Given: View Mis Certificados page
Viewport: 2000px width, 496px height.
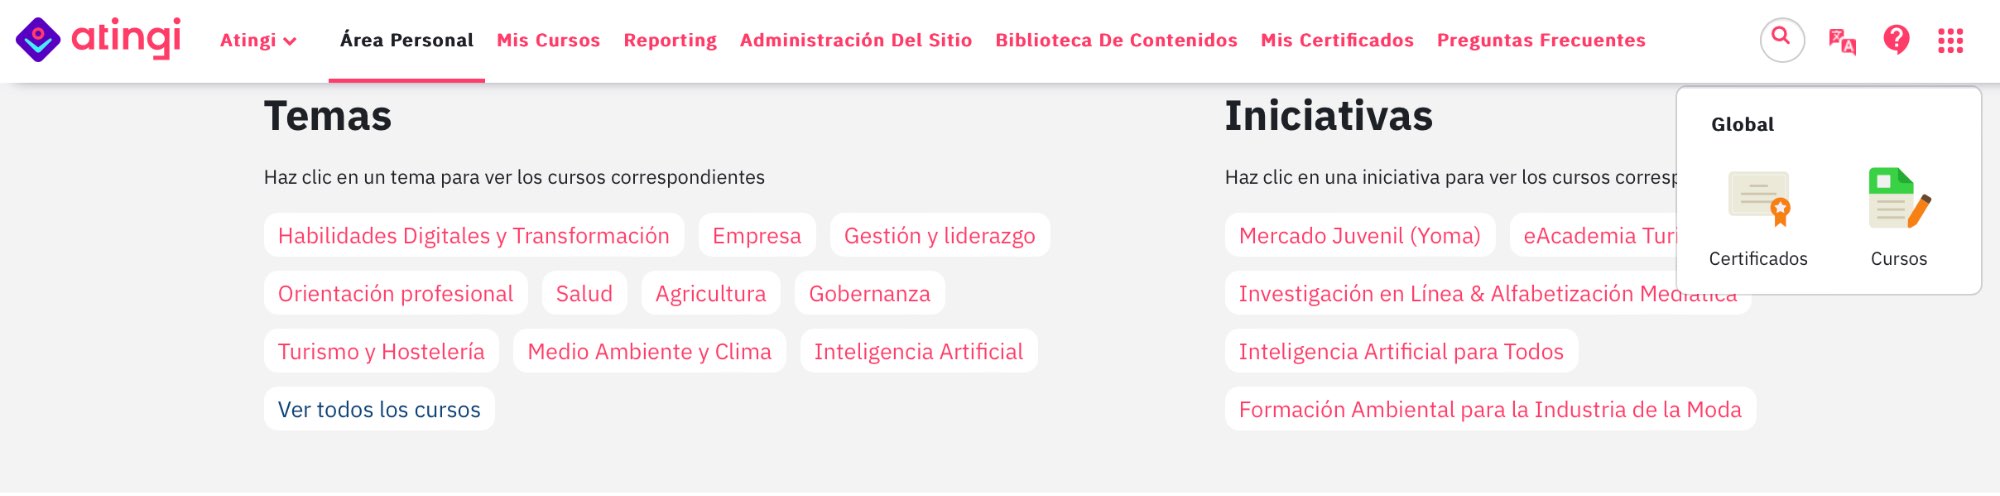Looking at the screenshot, I should 1337,40.
